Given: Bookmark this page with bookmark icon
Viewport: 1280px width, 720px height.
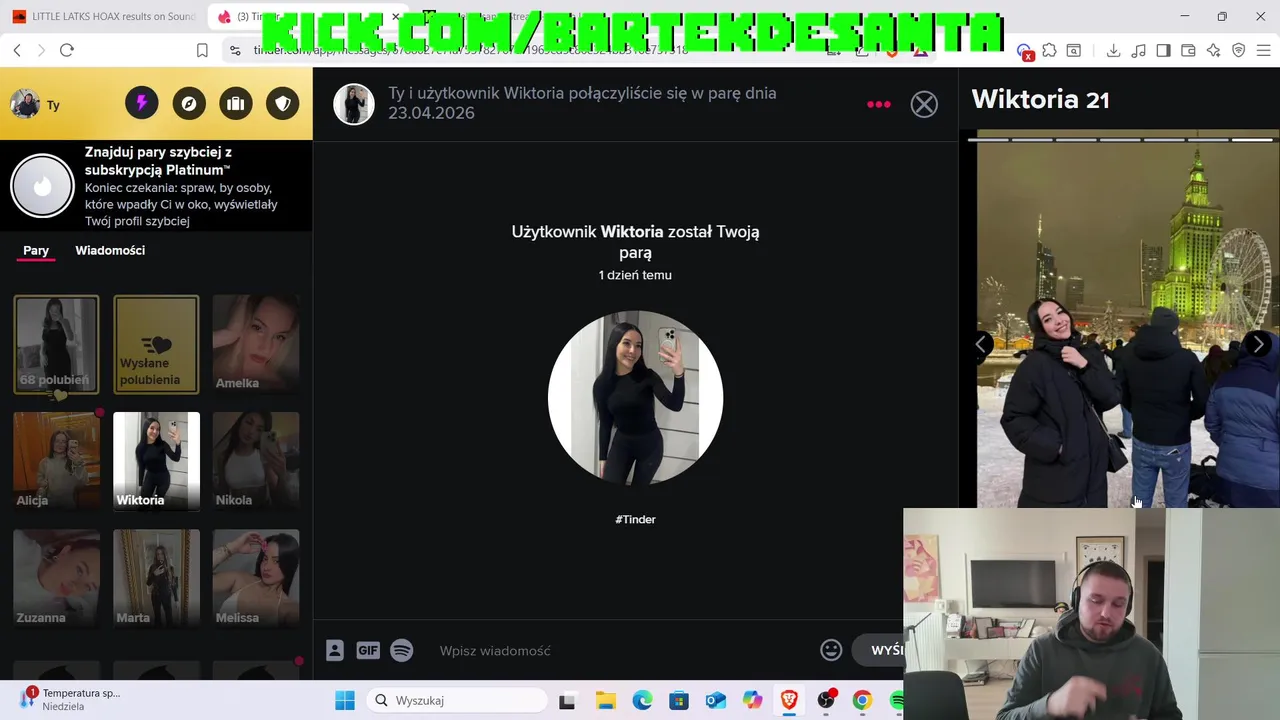Looking at the screenshot, I should click(202, 50).
